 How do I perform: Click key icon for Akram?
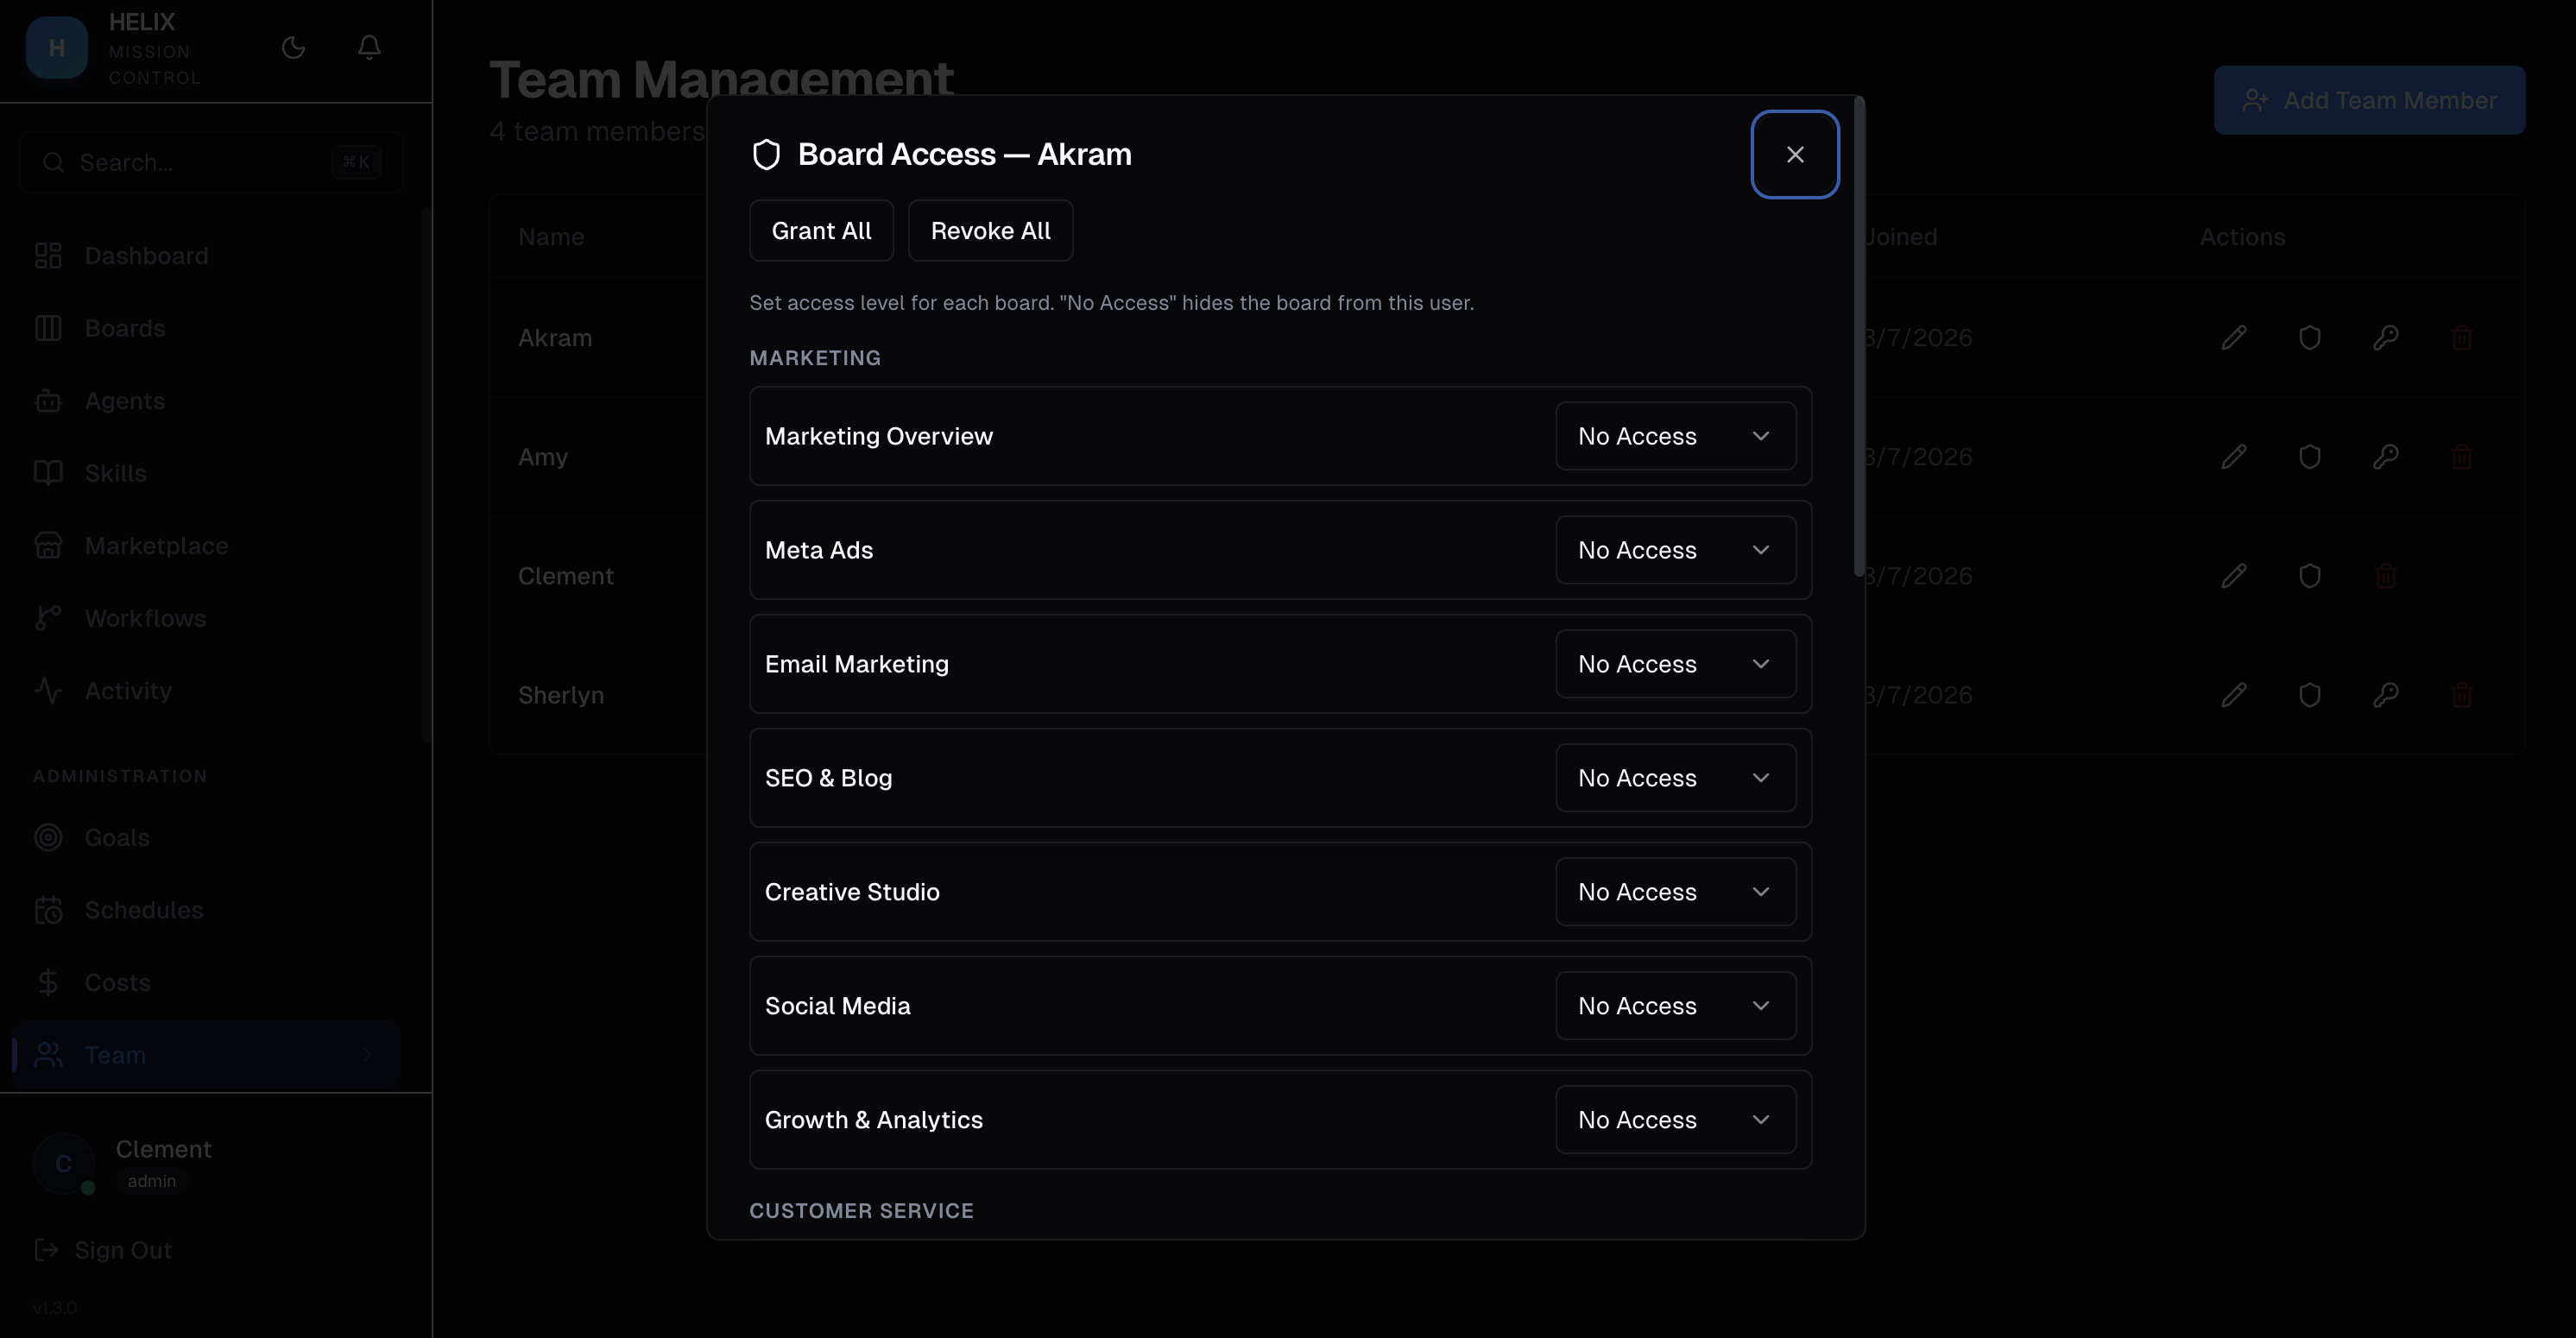coord(2385,338)
